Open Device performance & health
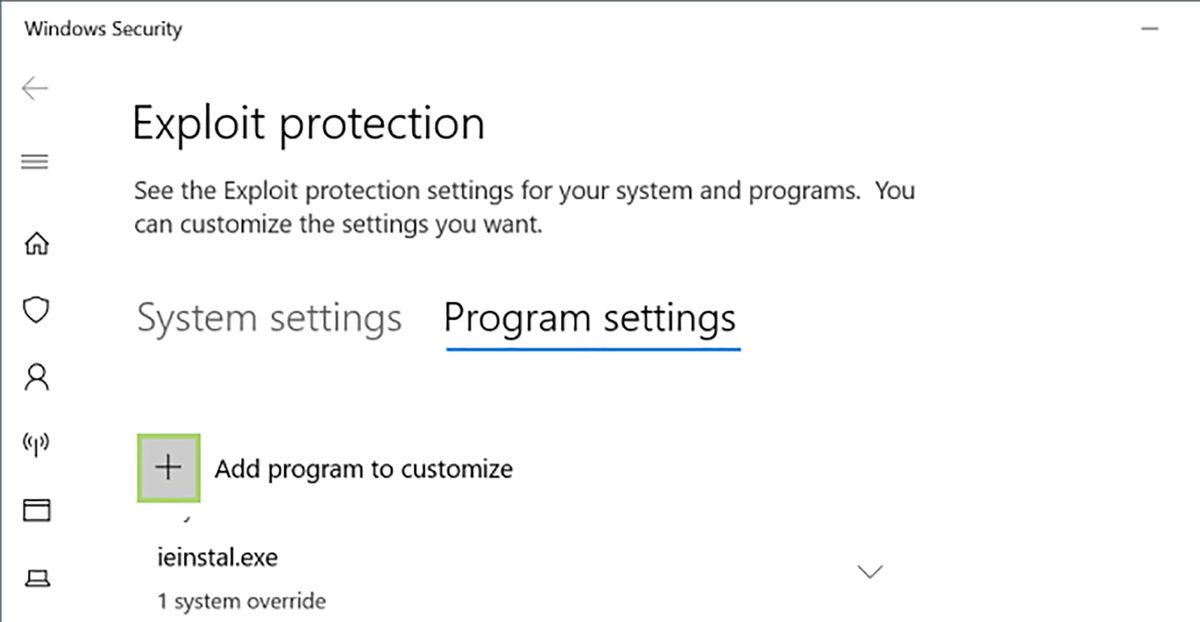Image resolution: width=1200 pixels, height=622 pixels. tap(36, 577)
